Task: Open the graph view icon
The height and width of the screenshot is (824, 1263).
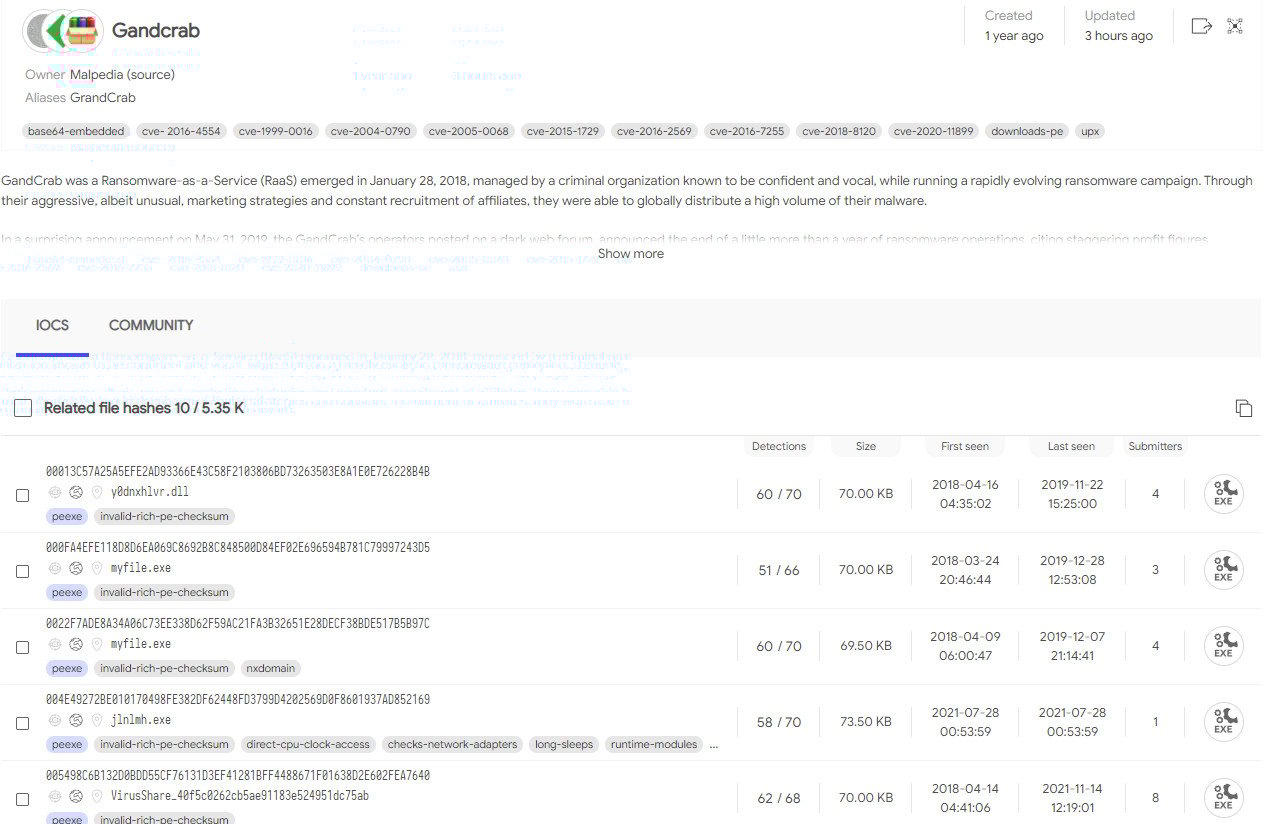Action: (x=1235, y=26)
